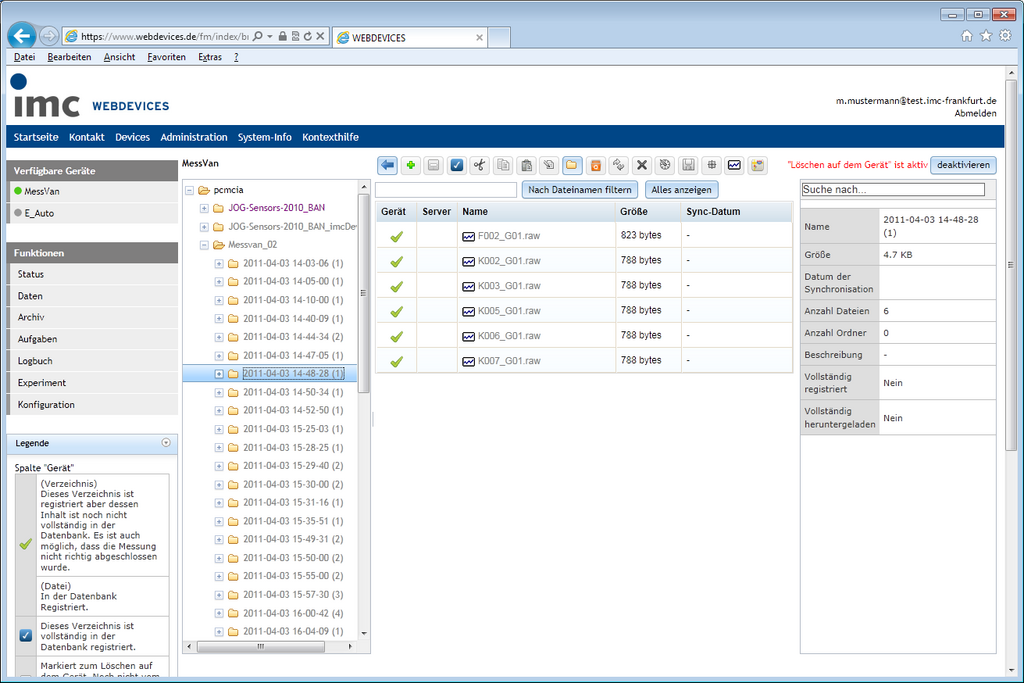Viewport: 1024px width, 683px height.
Task: Click the blue back arrow toolbar icon
Action: coord(387,165)
